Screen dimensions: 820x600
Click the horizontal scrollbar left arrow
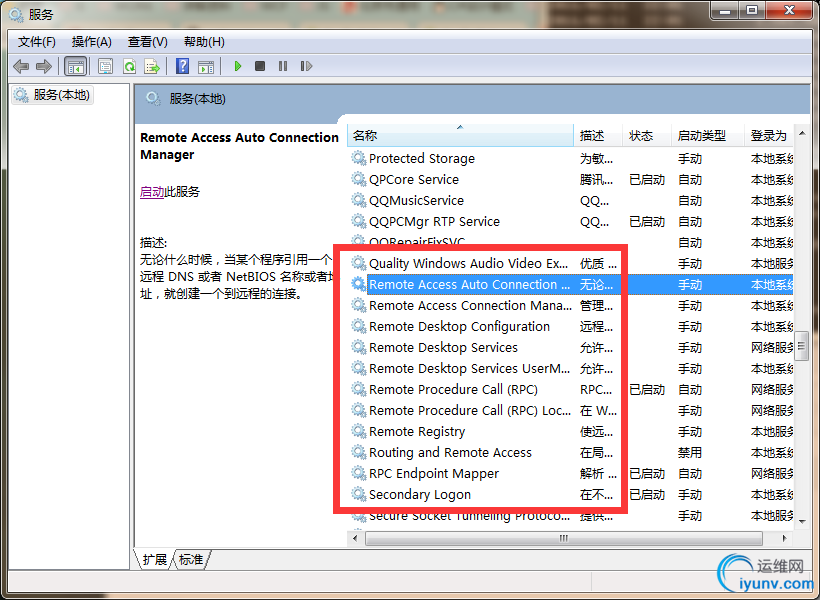pos(356,538)
